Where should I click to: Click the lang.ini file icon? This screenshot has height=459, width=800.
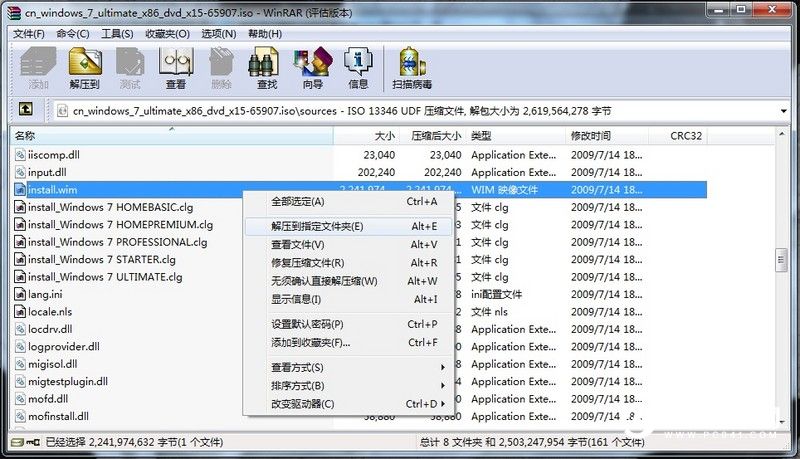(20, 294)
